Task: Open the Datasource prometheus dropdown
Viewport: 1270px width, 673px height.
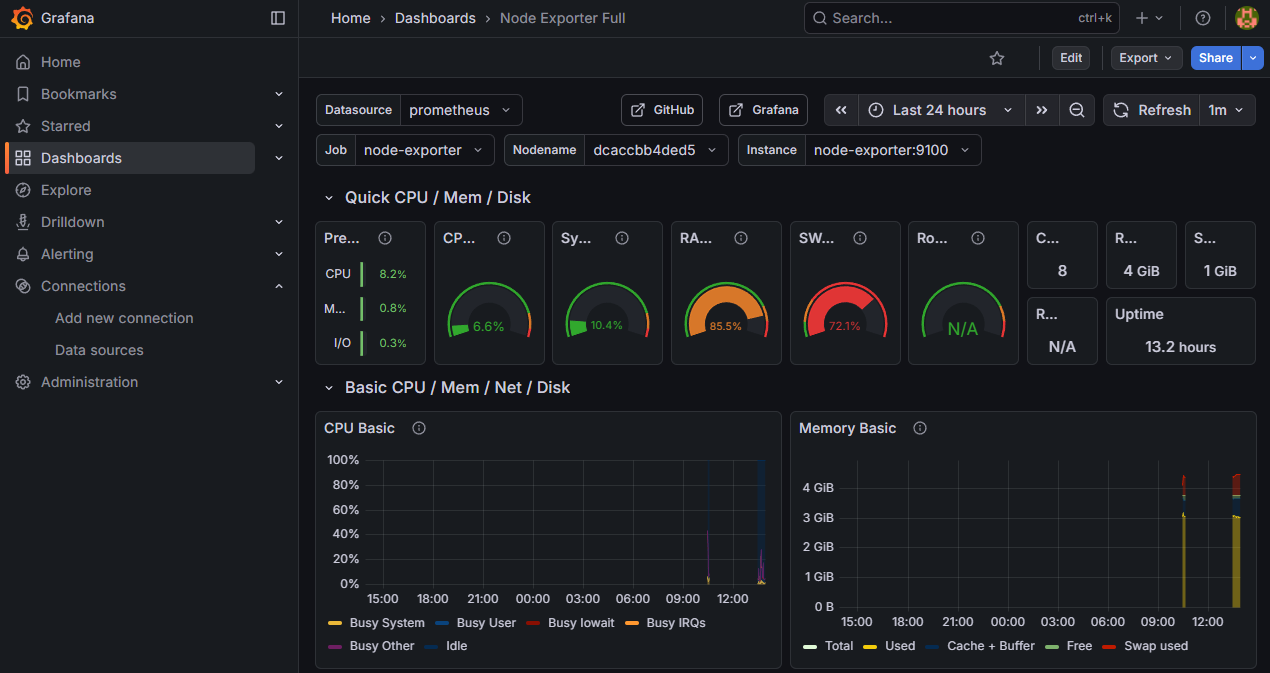Action: tap(460, 110)
